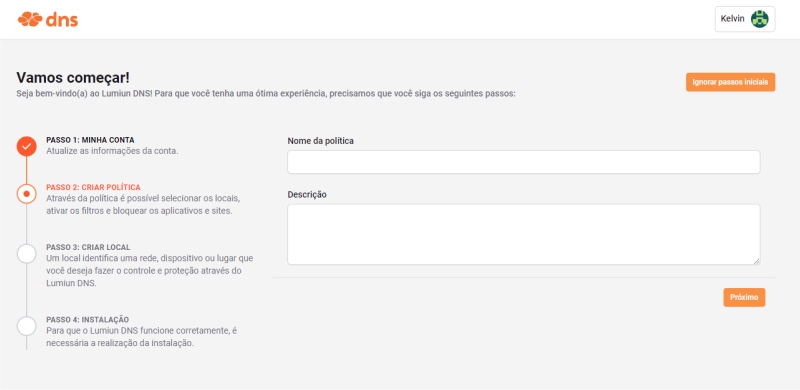Focus the Nome da política field

(523, 162)
